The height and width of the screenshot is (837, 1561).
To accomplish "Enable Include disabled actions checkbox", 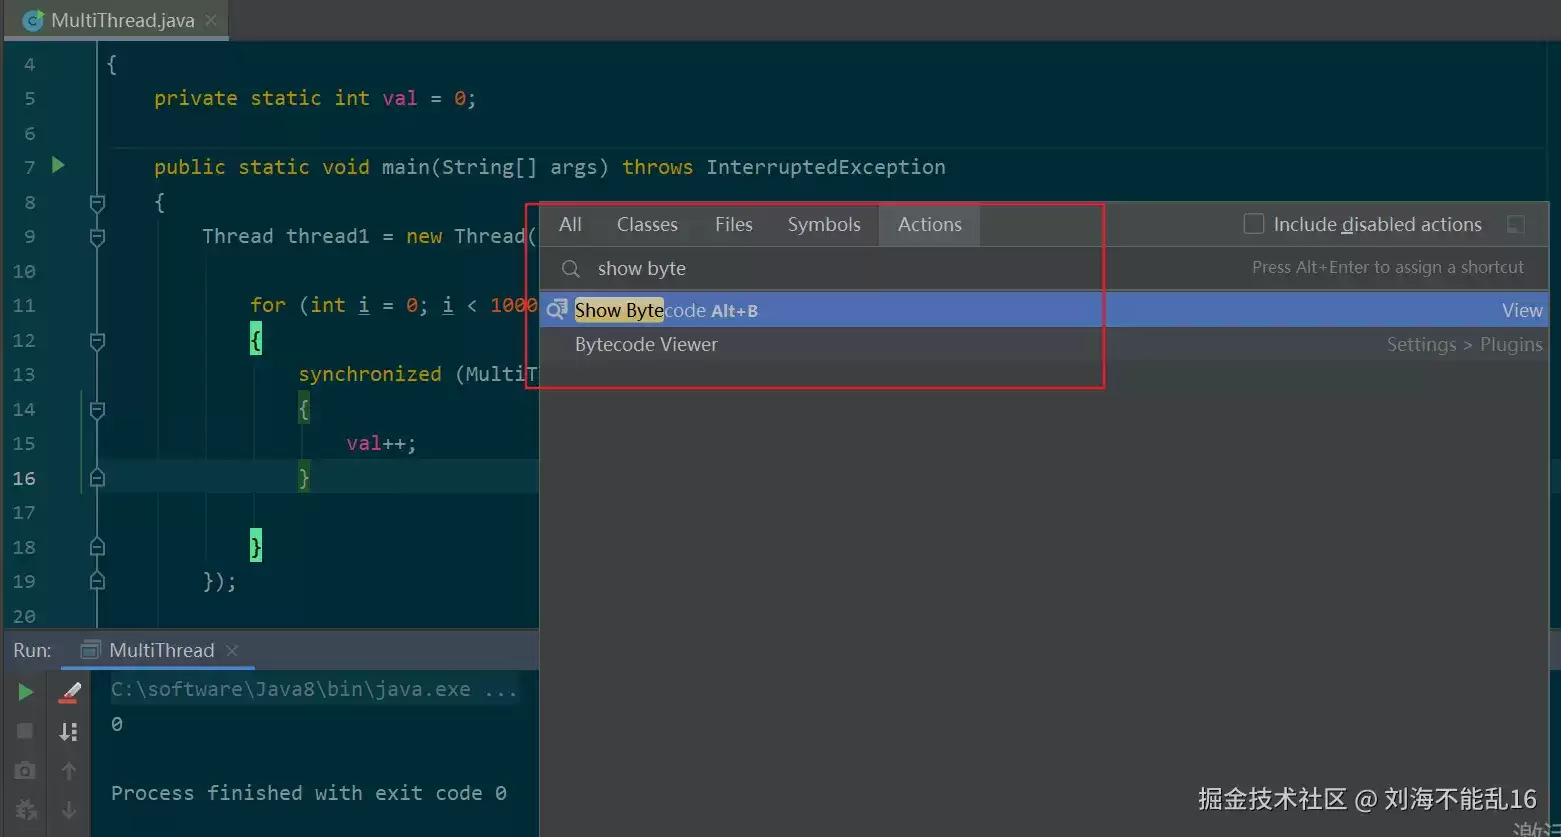I will (x=1253, y=224).
